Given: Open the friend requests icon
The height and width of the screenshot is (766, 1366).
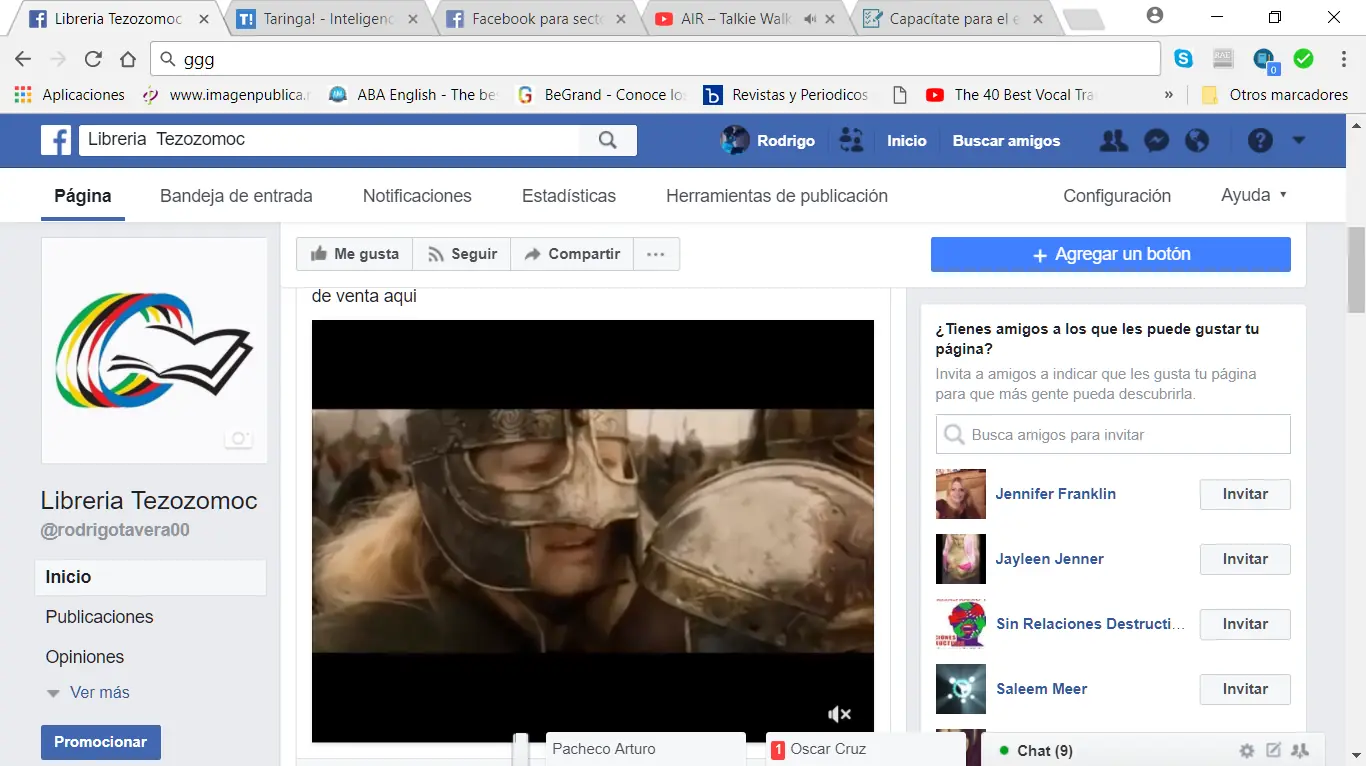Looking at the screenshot, I should point(1113,141).
